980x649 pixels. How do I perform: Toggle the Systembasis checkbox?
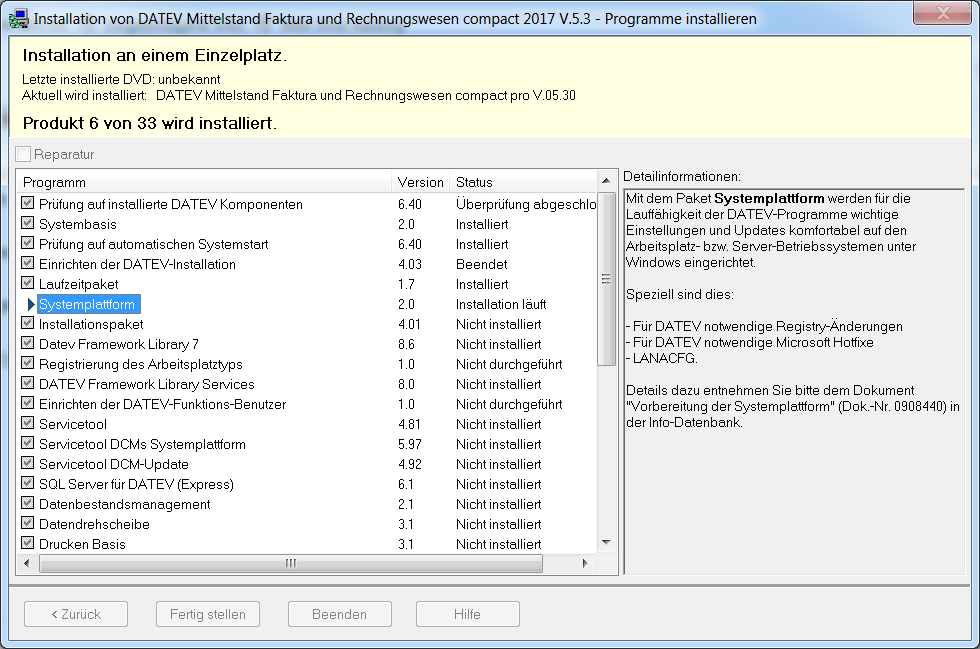28,223
